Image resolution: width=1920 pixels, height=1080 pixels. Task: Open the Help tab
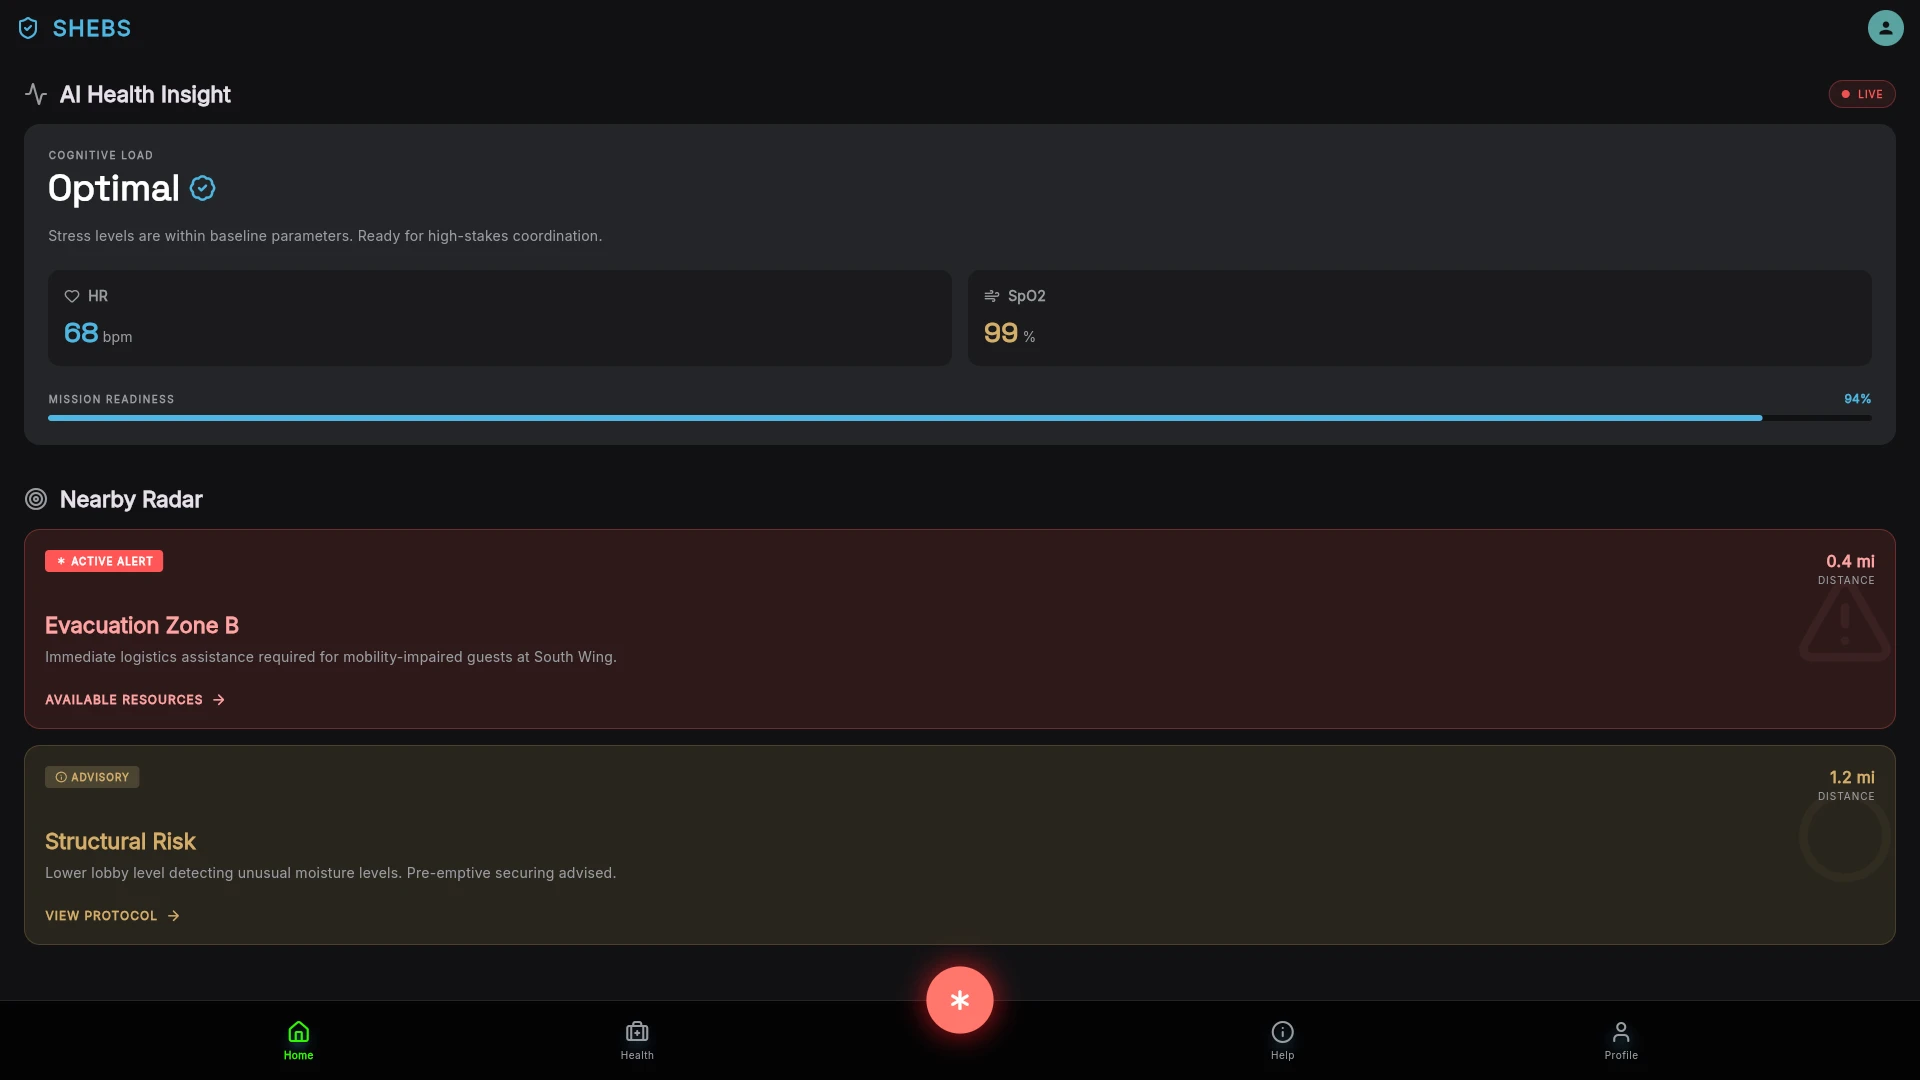point(1282,1040)
